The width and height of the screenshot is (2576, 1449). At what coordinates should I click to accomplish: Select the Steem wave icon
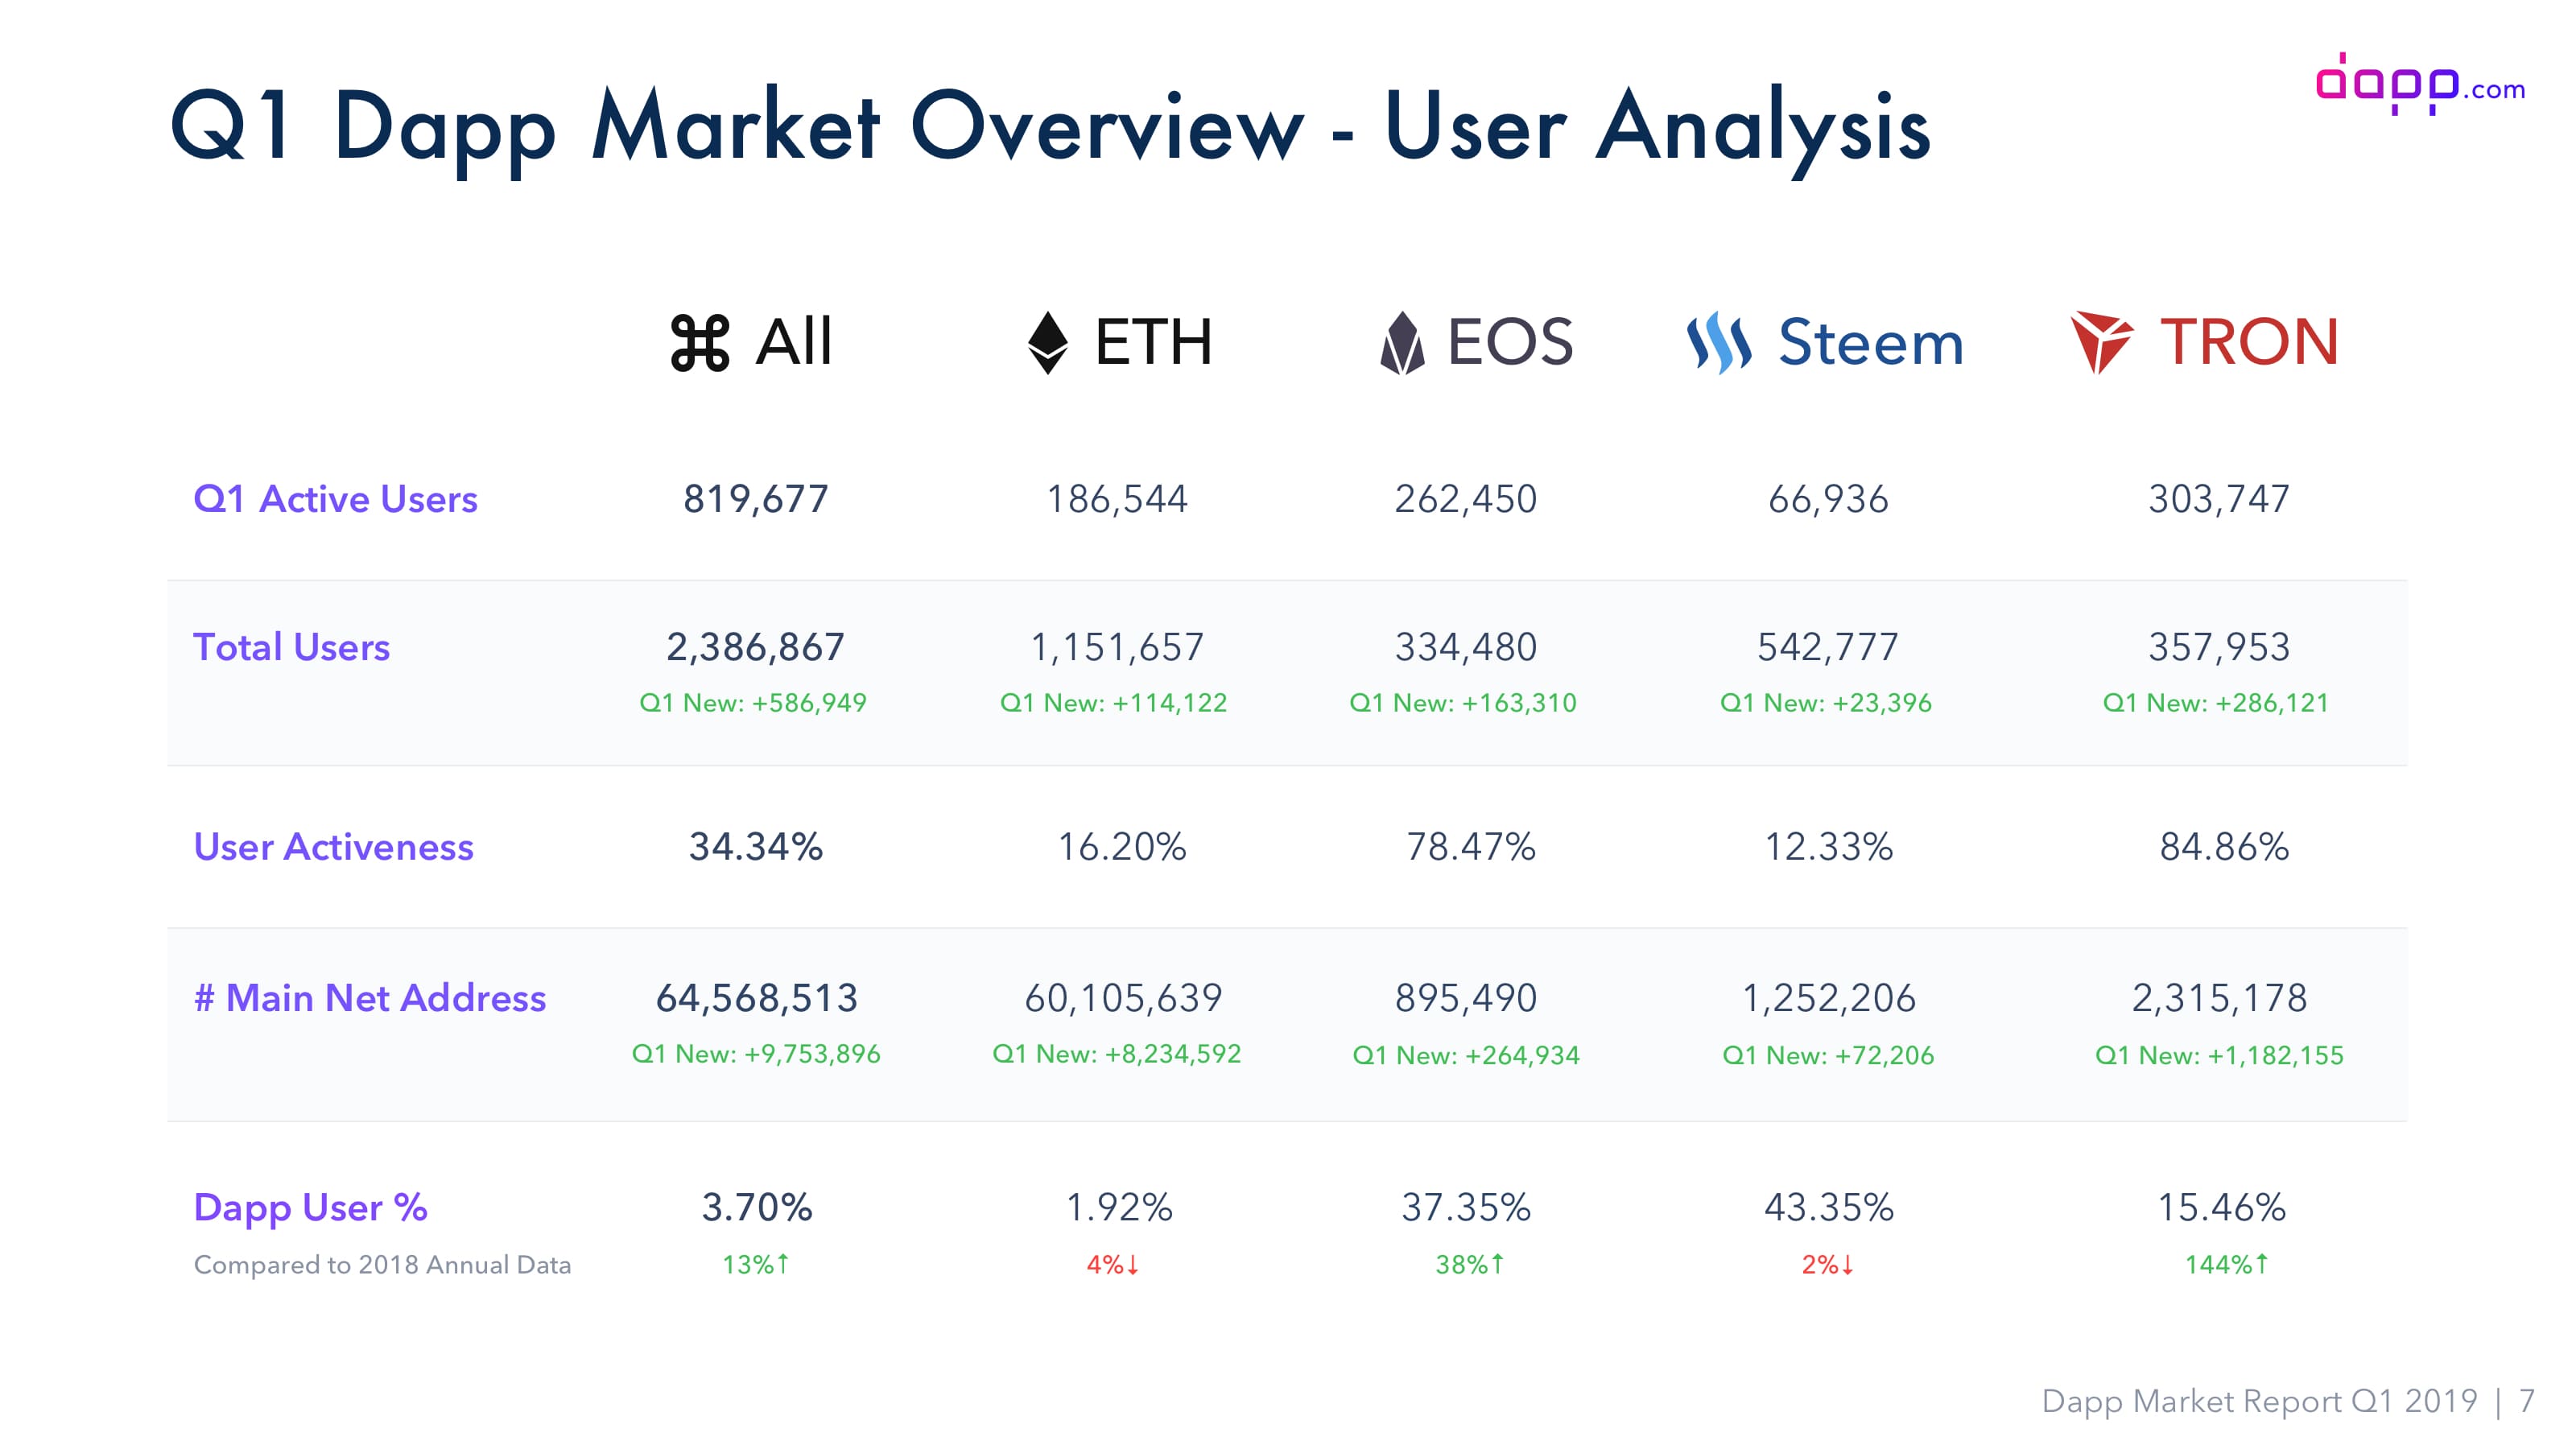(1719, 343)
